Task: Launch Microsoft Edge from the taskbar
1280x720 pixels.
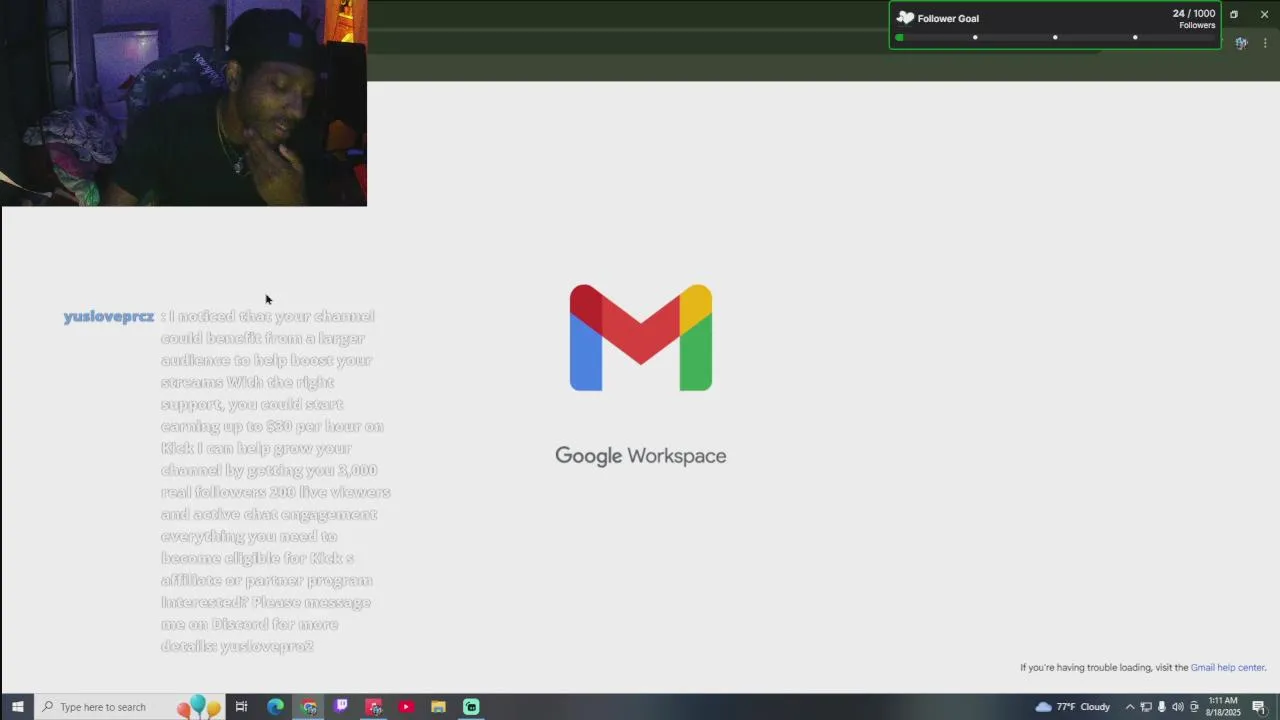Action: click(x=275, y=707)
